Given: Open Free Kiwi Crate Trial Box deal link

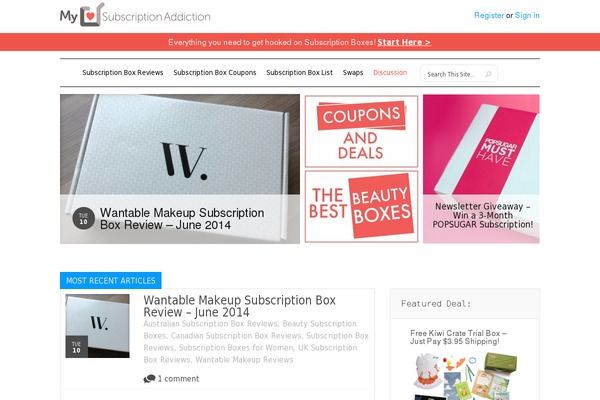Looking at the screenshot, I should [458, 337].
